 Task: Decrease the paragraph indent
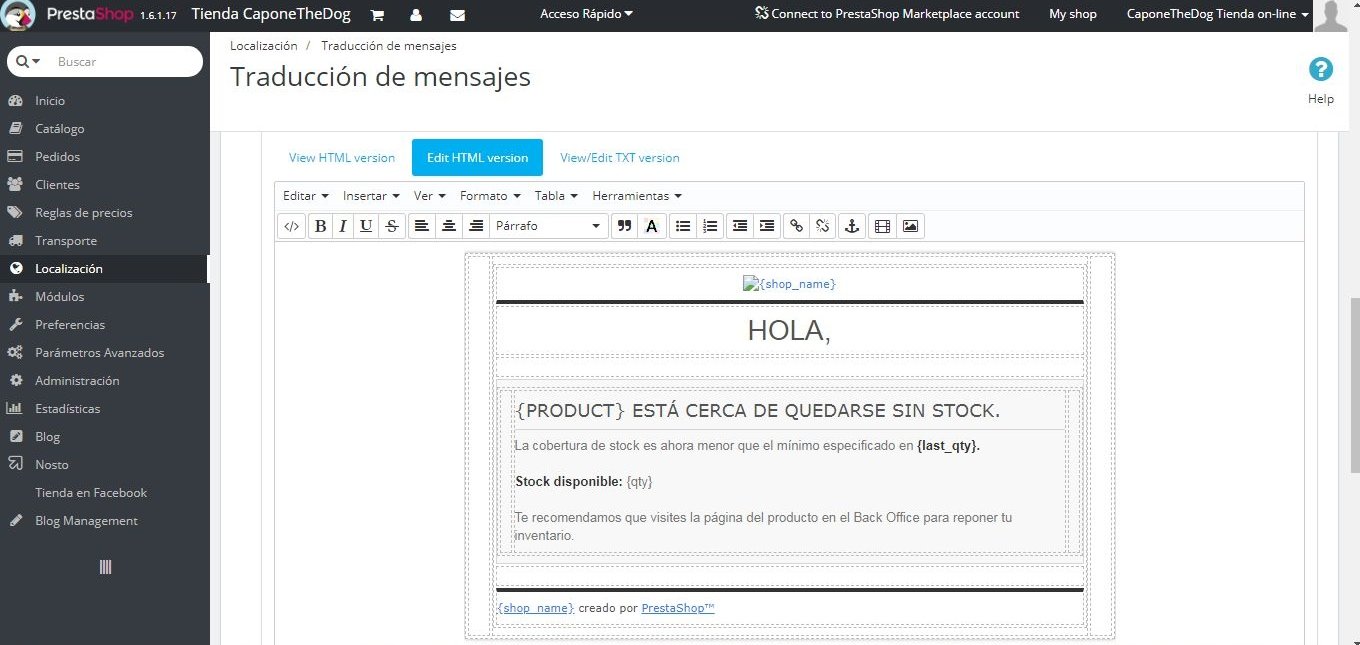point(740,226)
